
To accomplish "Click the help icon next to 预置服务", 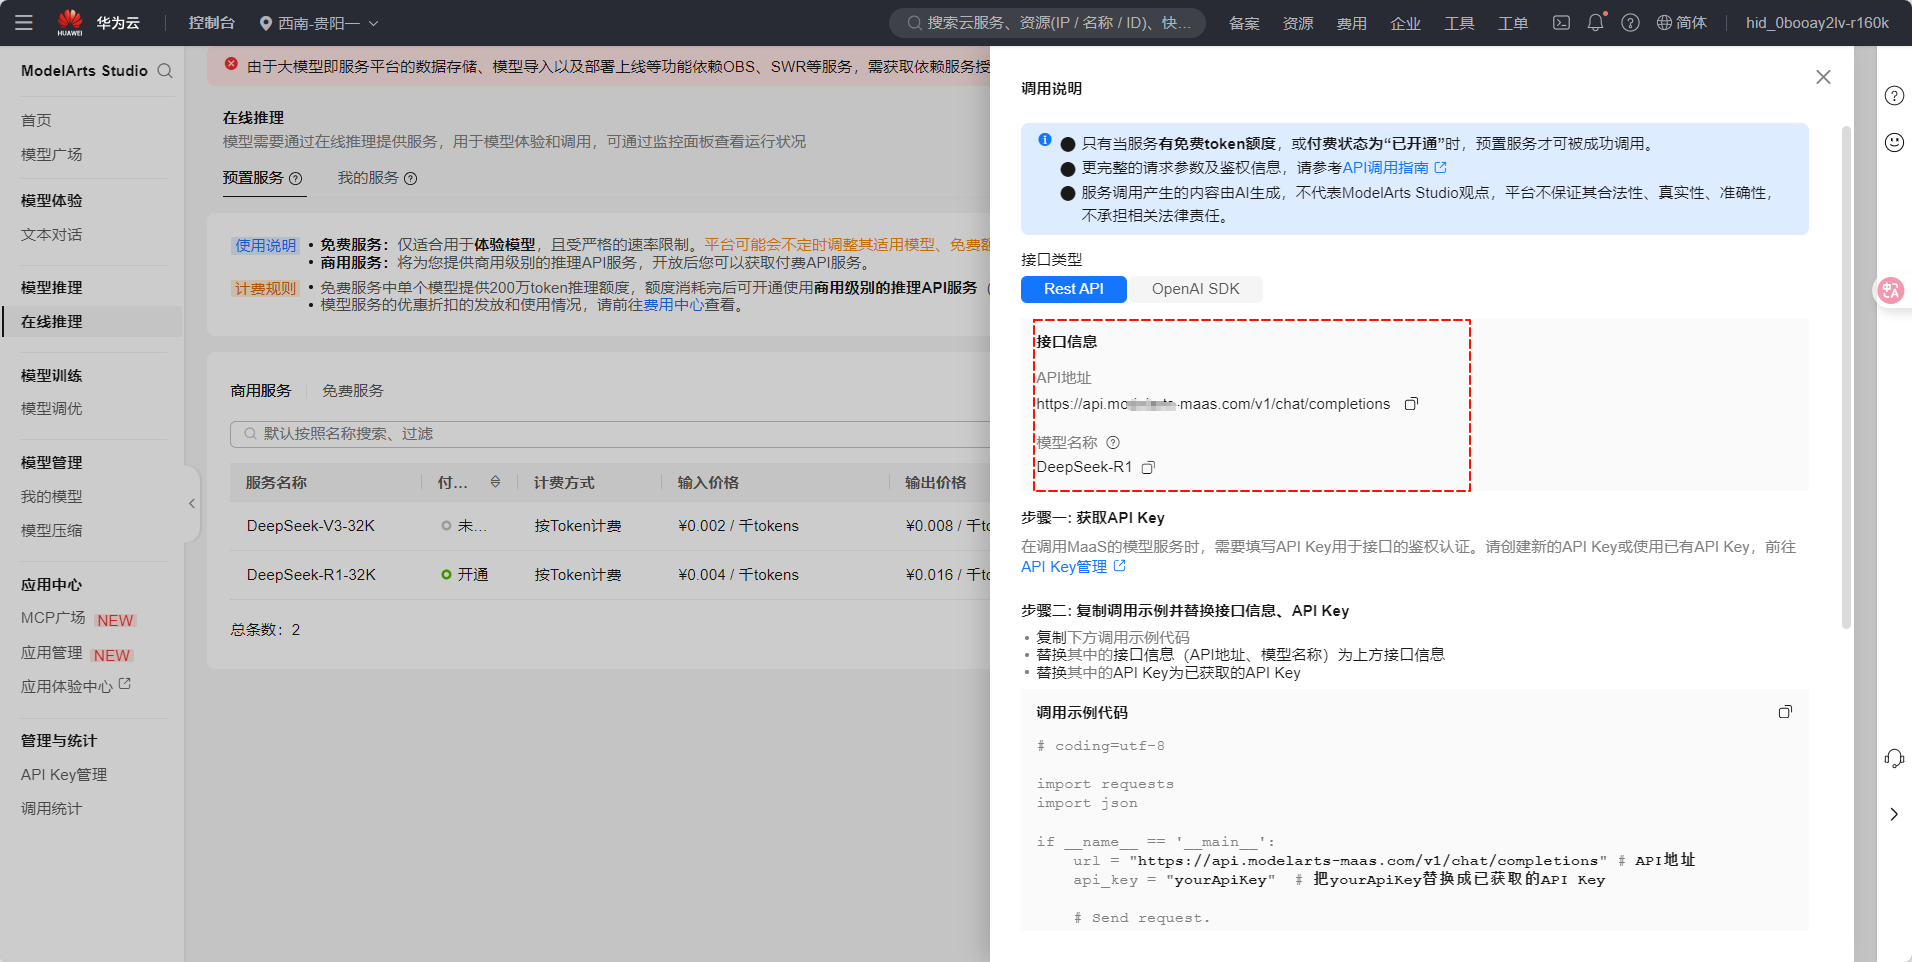I will (x=295, y=178).
